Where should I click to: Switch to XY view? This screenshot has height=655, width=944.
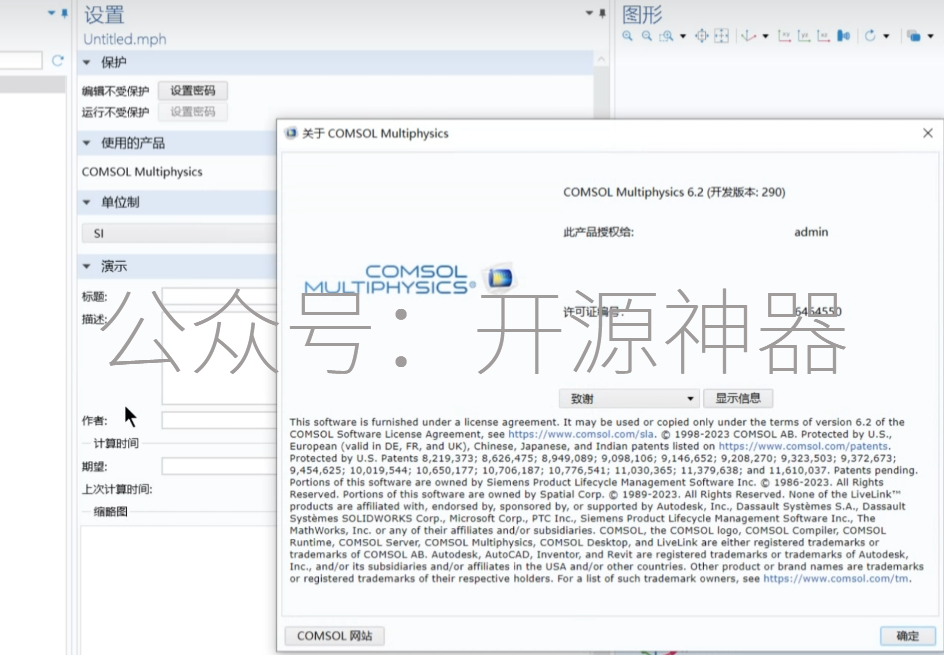[784, 36]
